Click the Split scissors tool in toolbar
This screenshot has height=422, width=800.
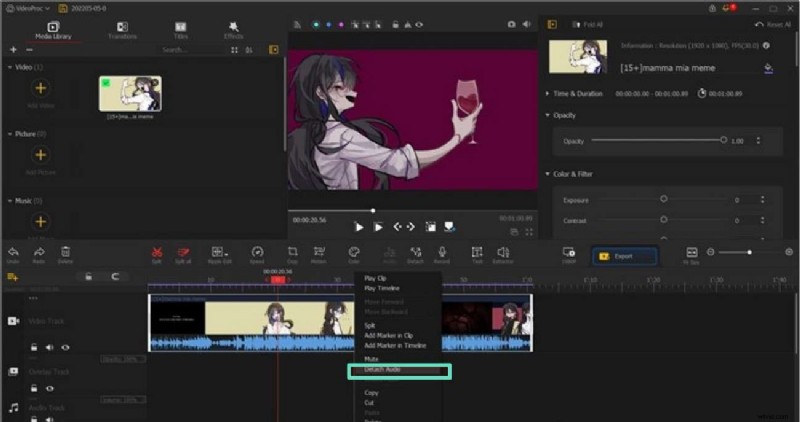[157, 253]
